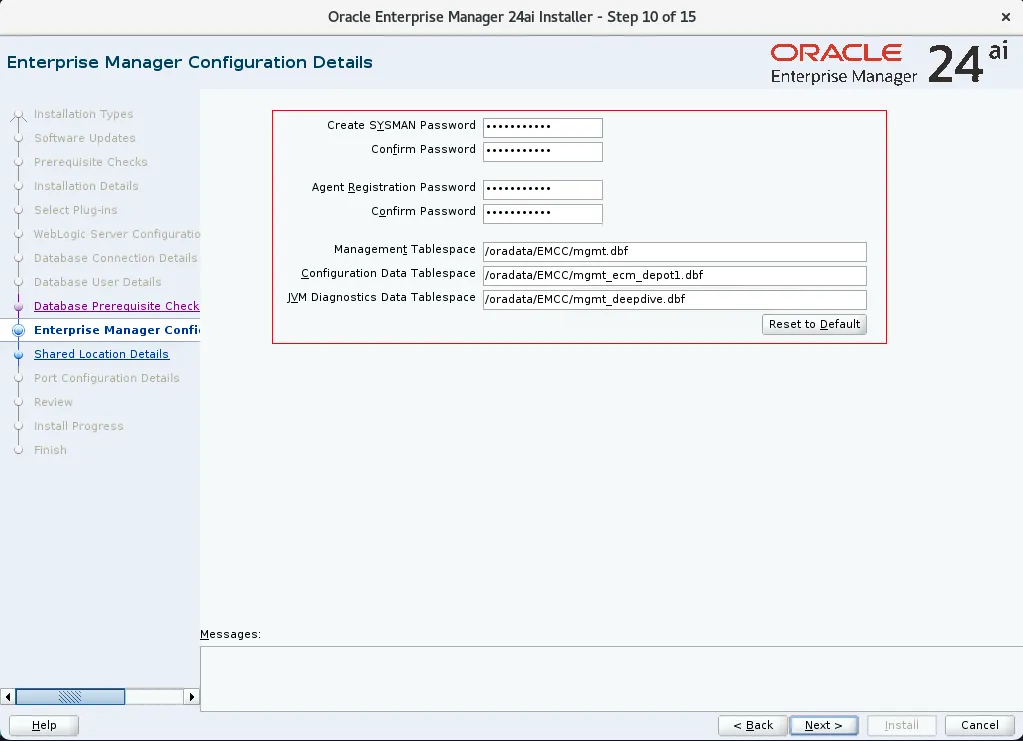Click Next to proceed to the next step

point(823,725)
